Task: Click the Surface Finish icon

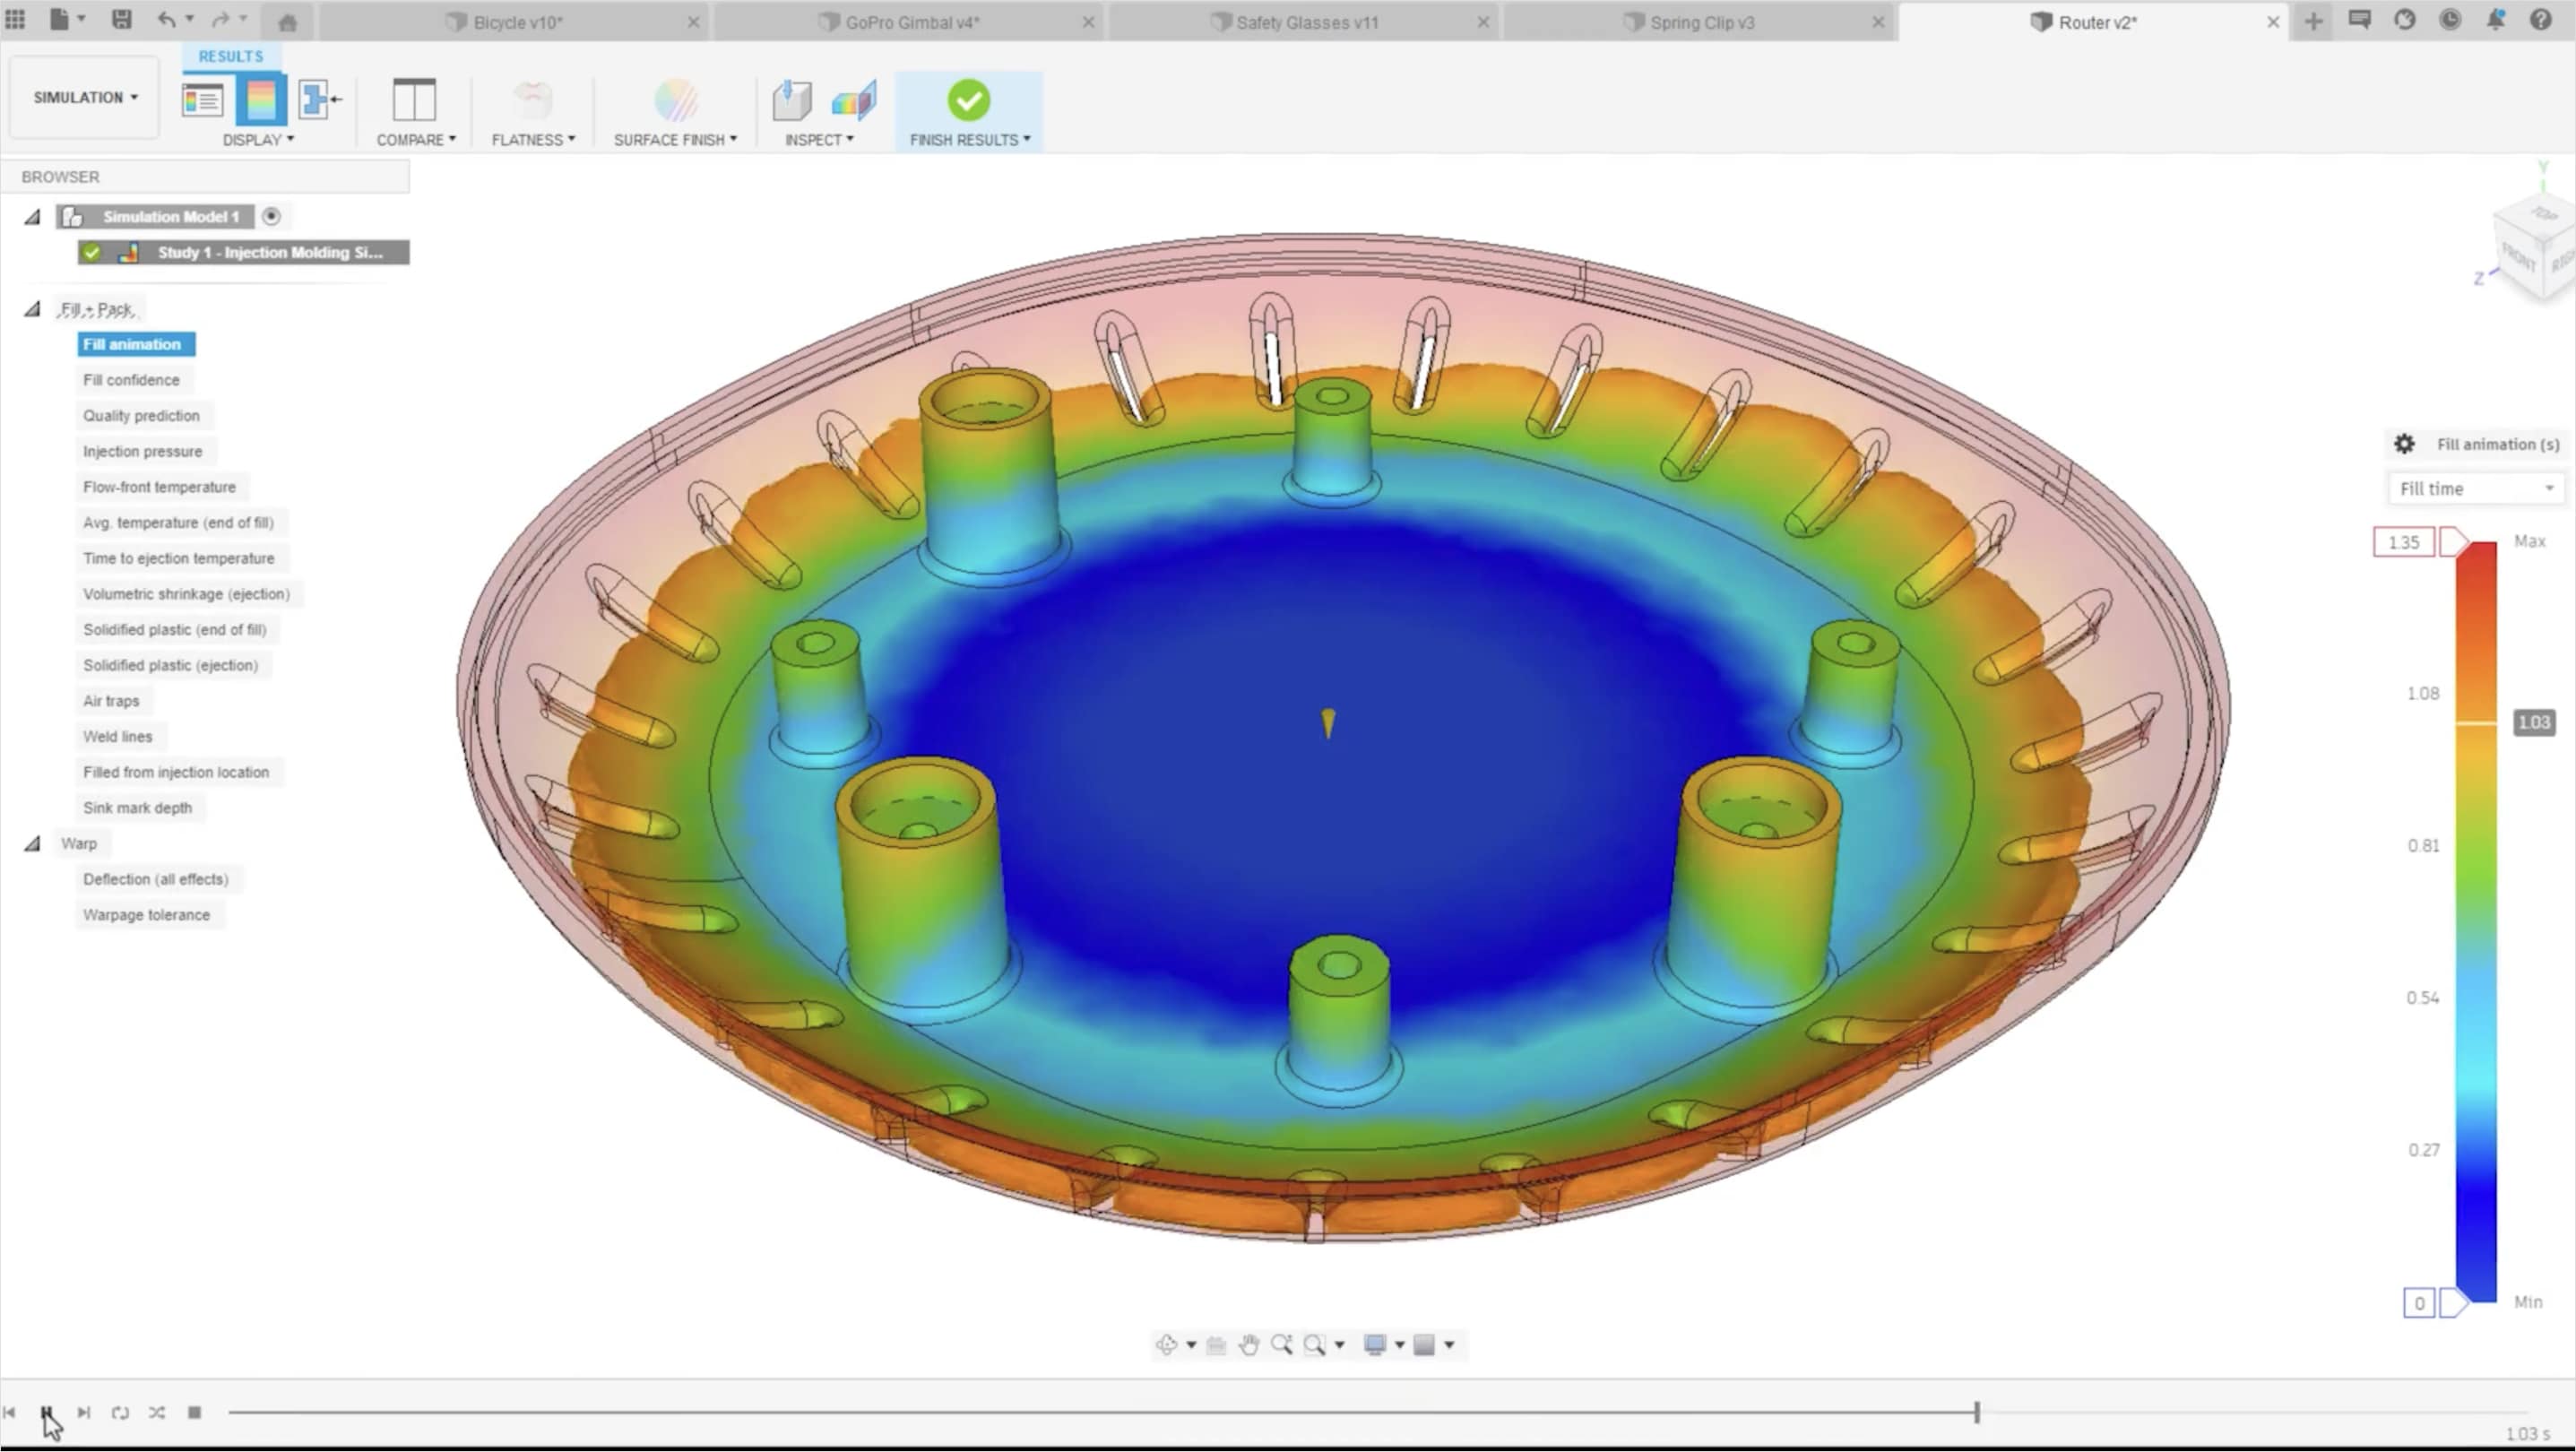Action: click(675, 100)
